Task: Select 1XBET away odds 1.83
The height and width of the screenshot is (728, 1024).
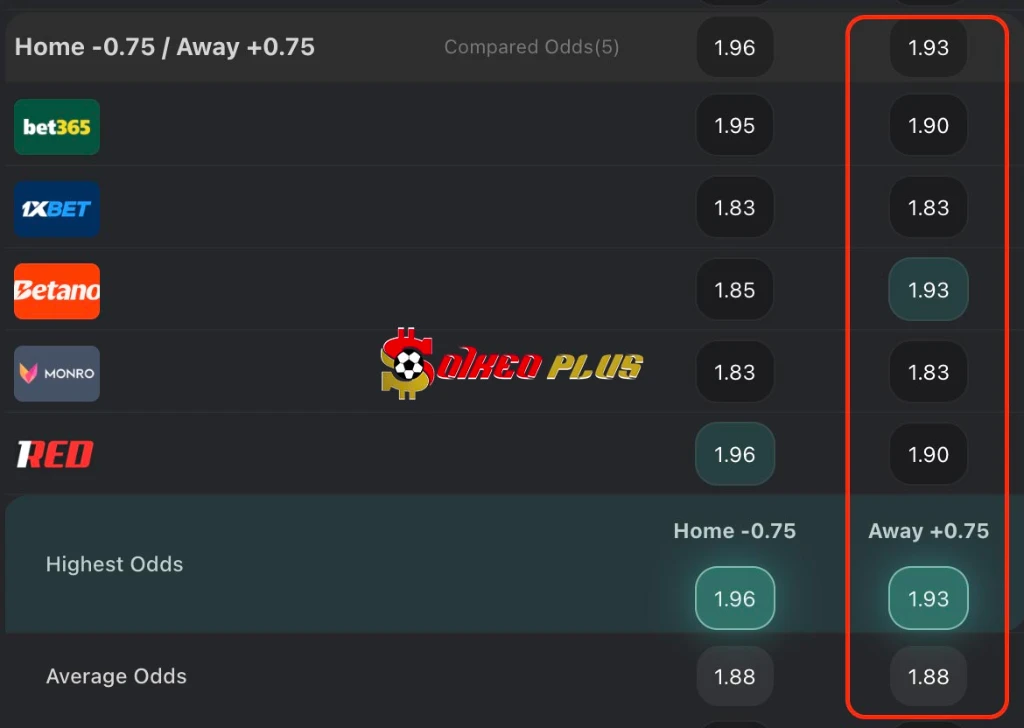Action: click(x=928, y=208)
